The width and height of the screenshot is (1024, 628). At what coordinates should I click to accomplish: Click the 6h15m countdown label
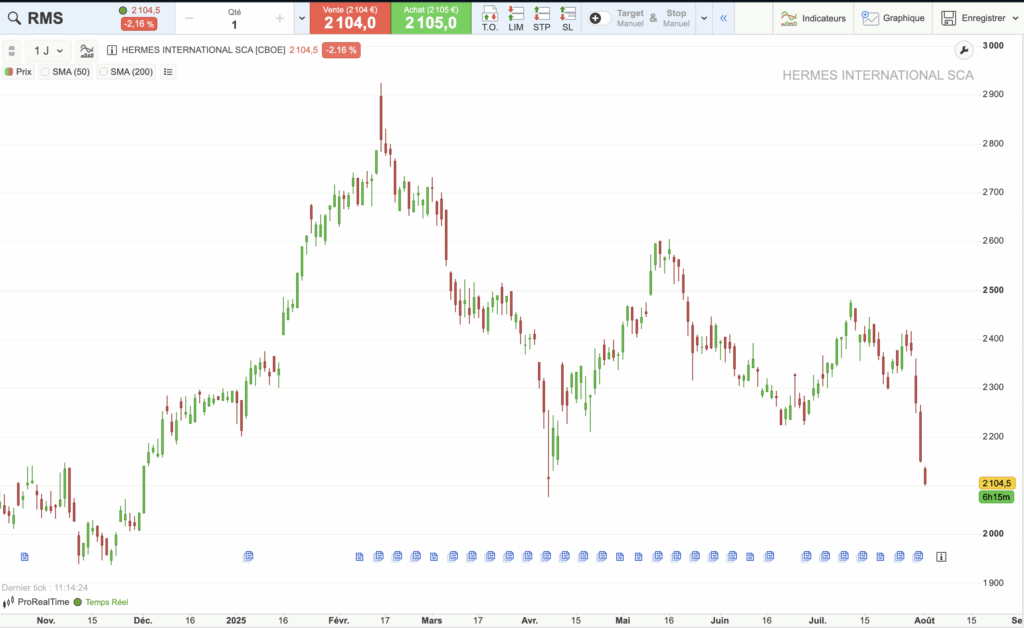pos(997,497)
